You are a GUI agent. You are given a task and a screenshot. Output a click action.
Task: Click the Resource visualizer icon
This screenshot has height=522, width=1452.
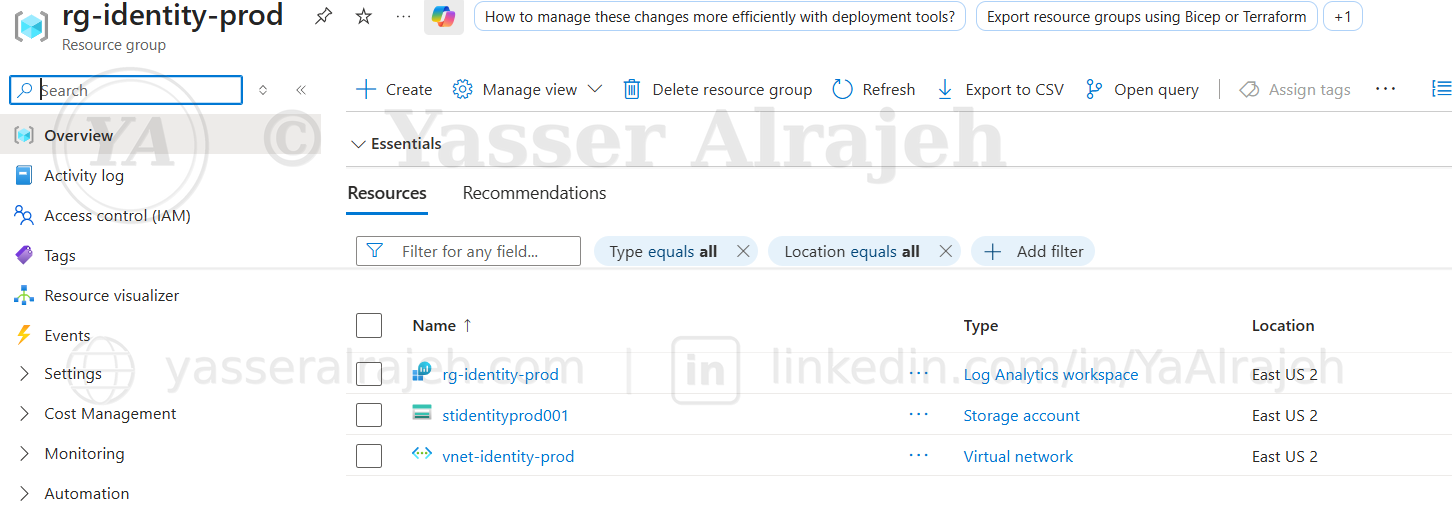(x=24, y=295)
